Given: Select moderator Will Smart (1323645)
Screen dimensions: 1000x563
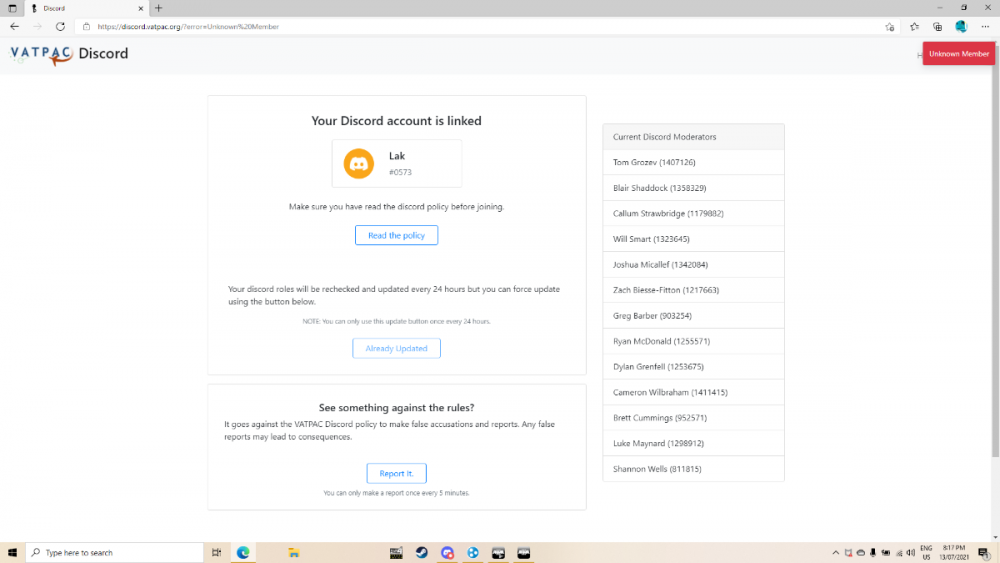Looking at the screenshot, I should [x=693, y=239].
